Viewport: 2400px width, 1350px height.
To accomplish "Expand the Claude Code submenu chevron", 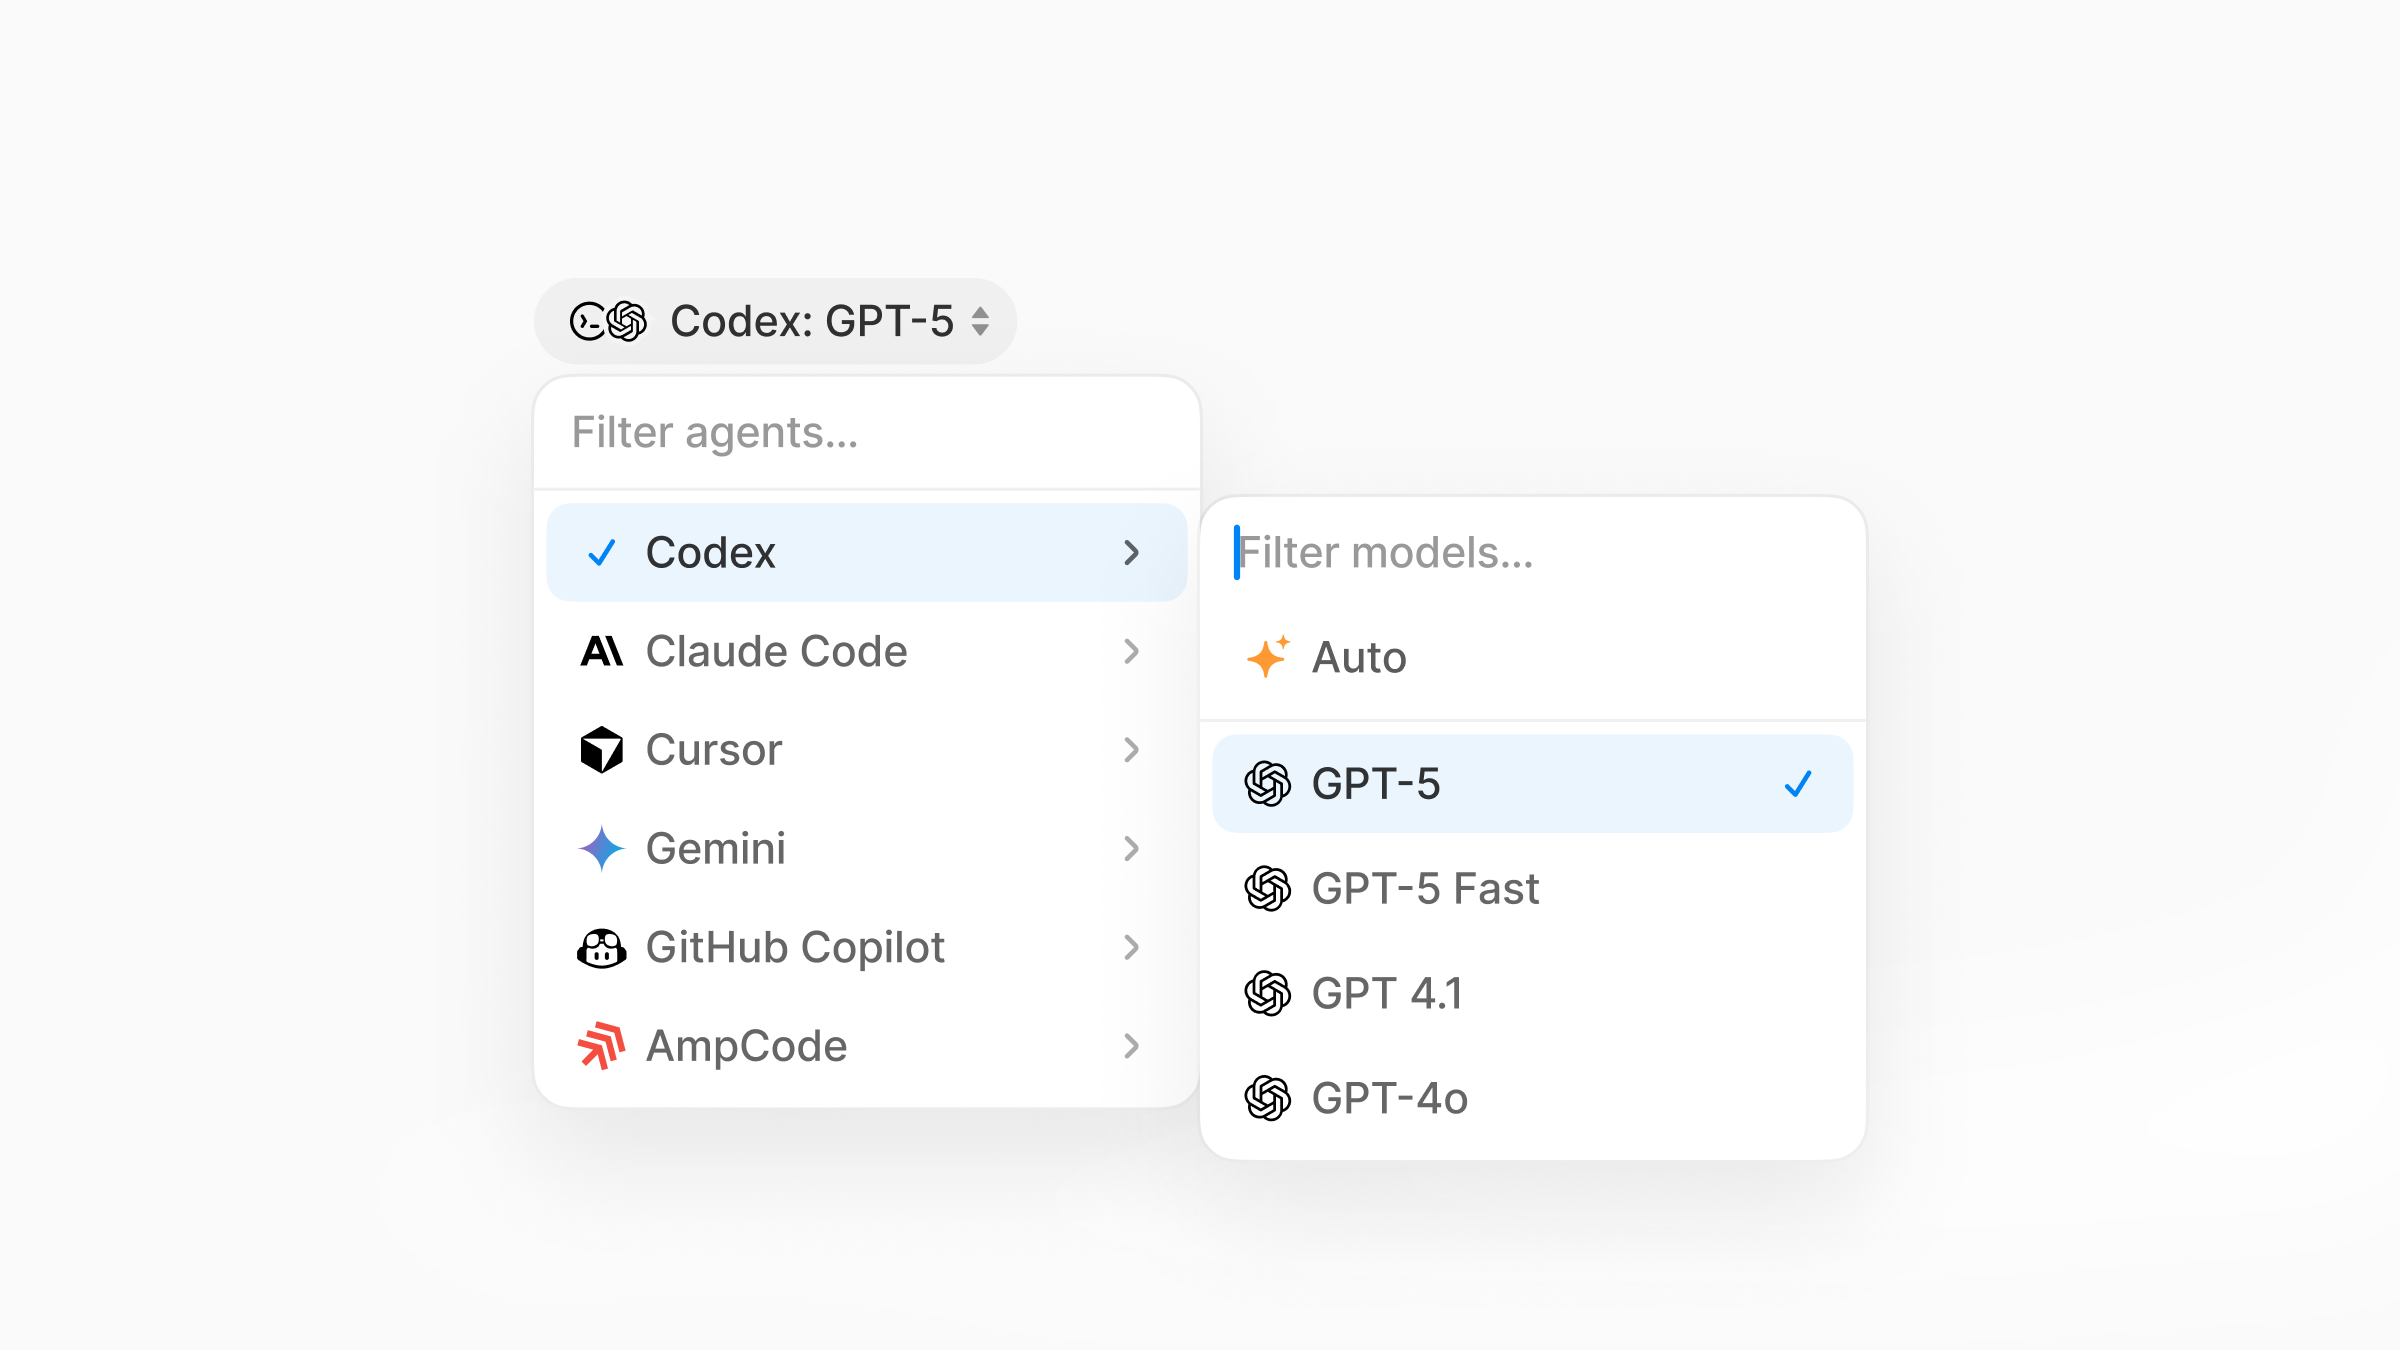I will pyautogui.click(x=1131, y=651).
